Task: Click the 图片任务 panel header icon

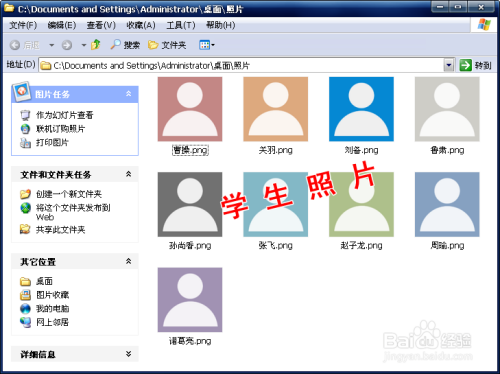Action: (21, 91)
